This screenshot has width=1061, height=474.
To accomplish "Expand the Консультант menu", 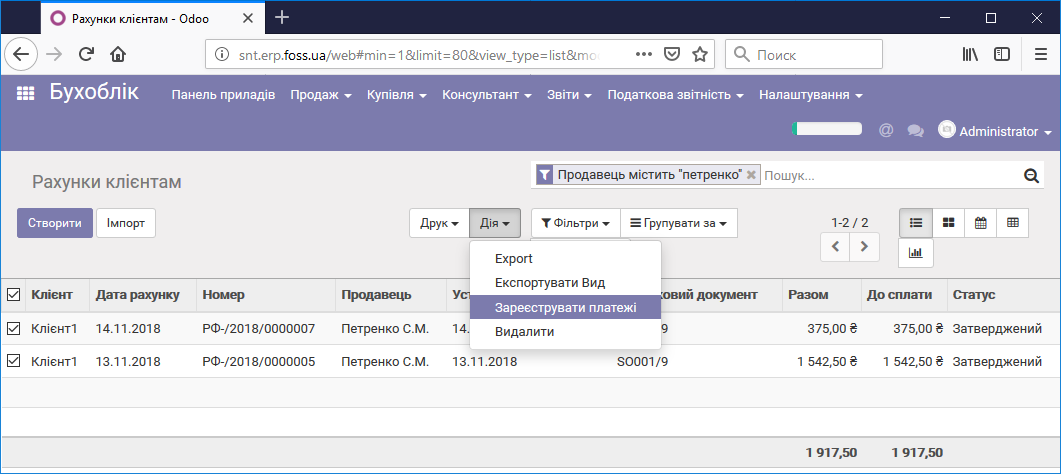I will (487, 95).
